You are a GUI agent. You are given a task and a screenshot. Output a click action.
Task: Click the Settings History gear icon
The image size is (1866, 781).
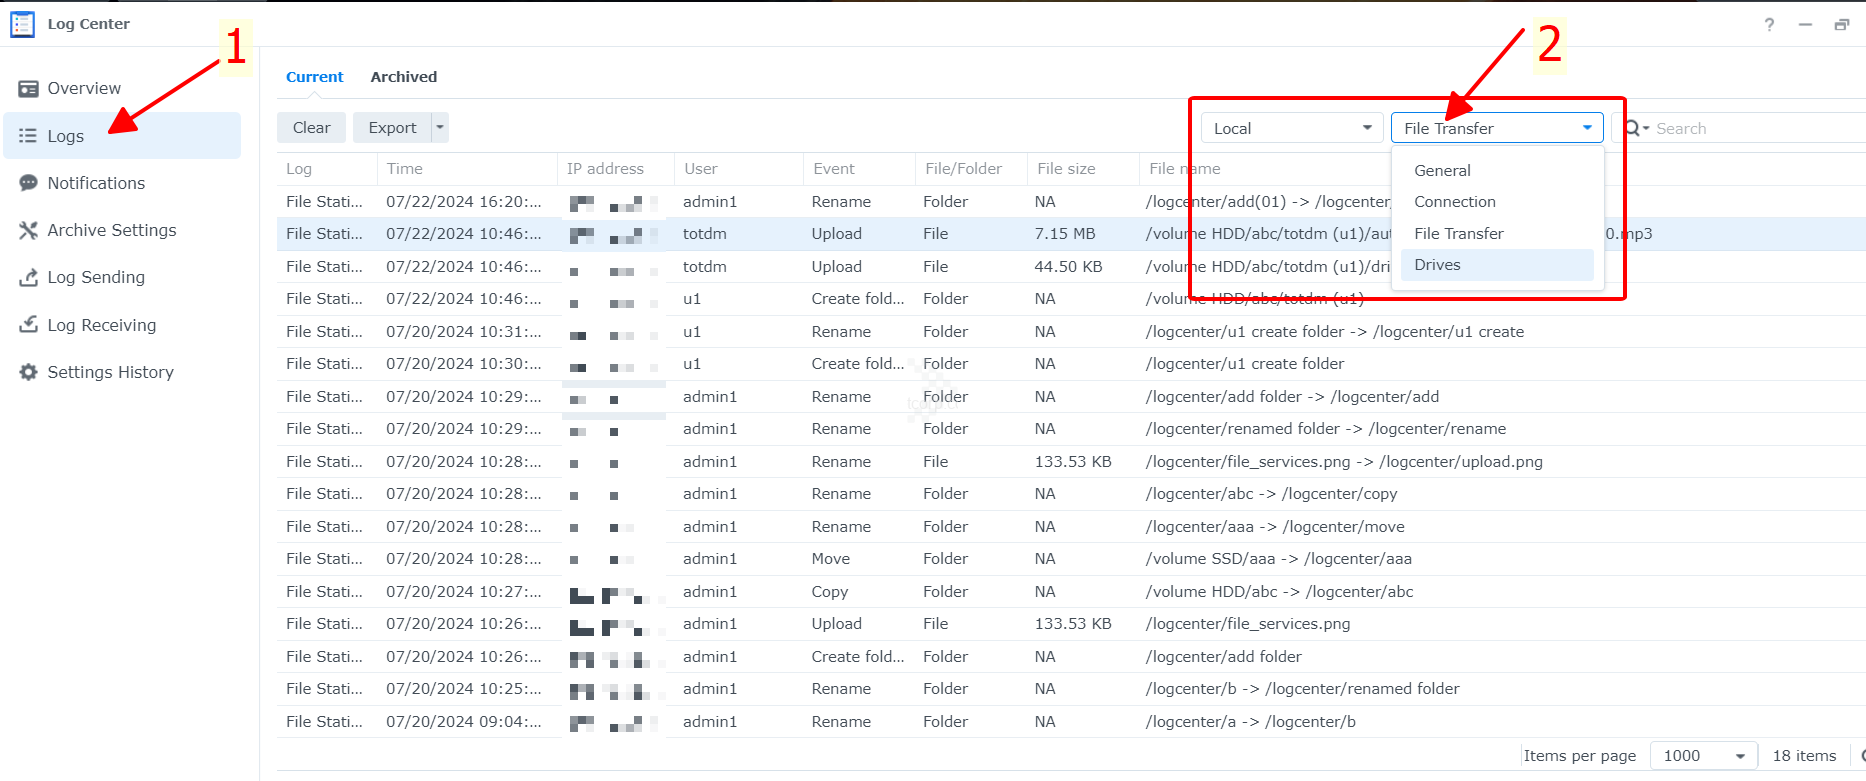pos(28,372)
